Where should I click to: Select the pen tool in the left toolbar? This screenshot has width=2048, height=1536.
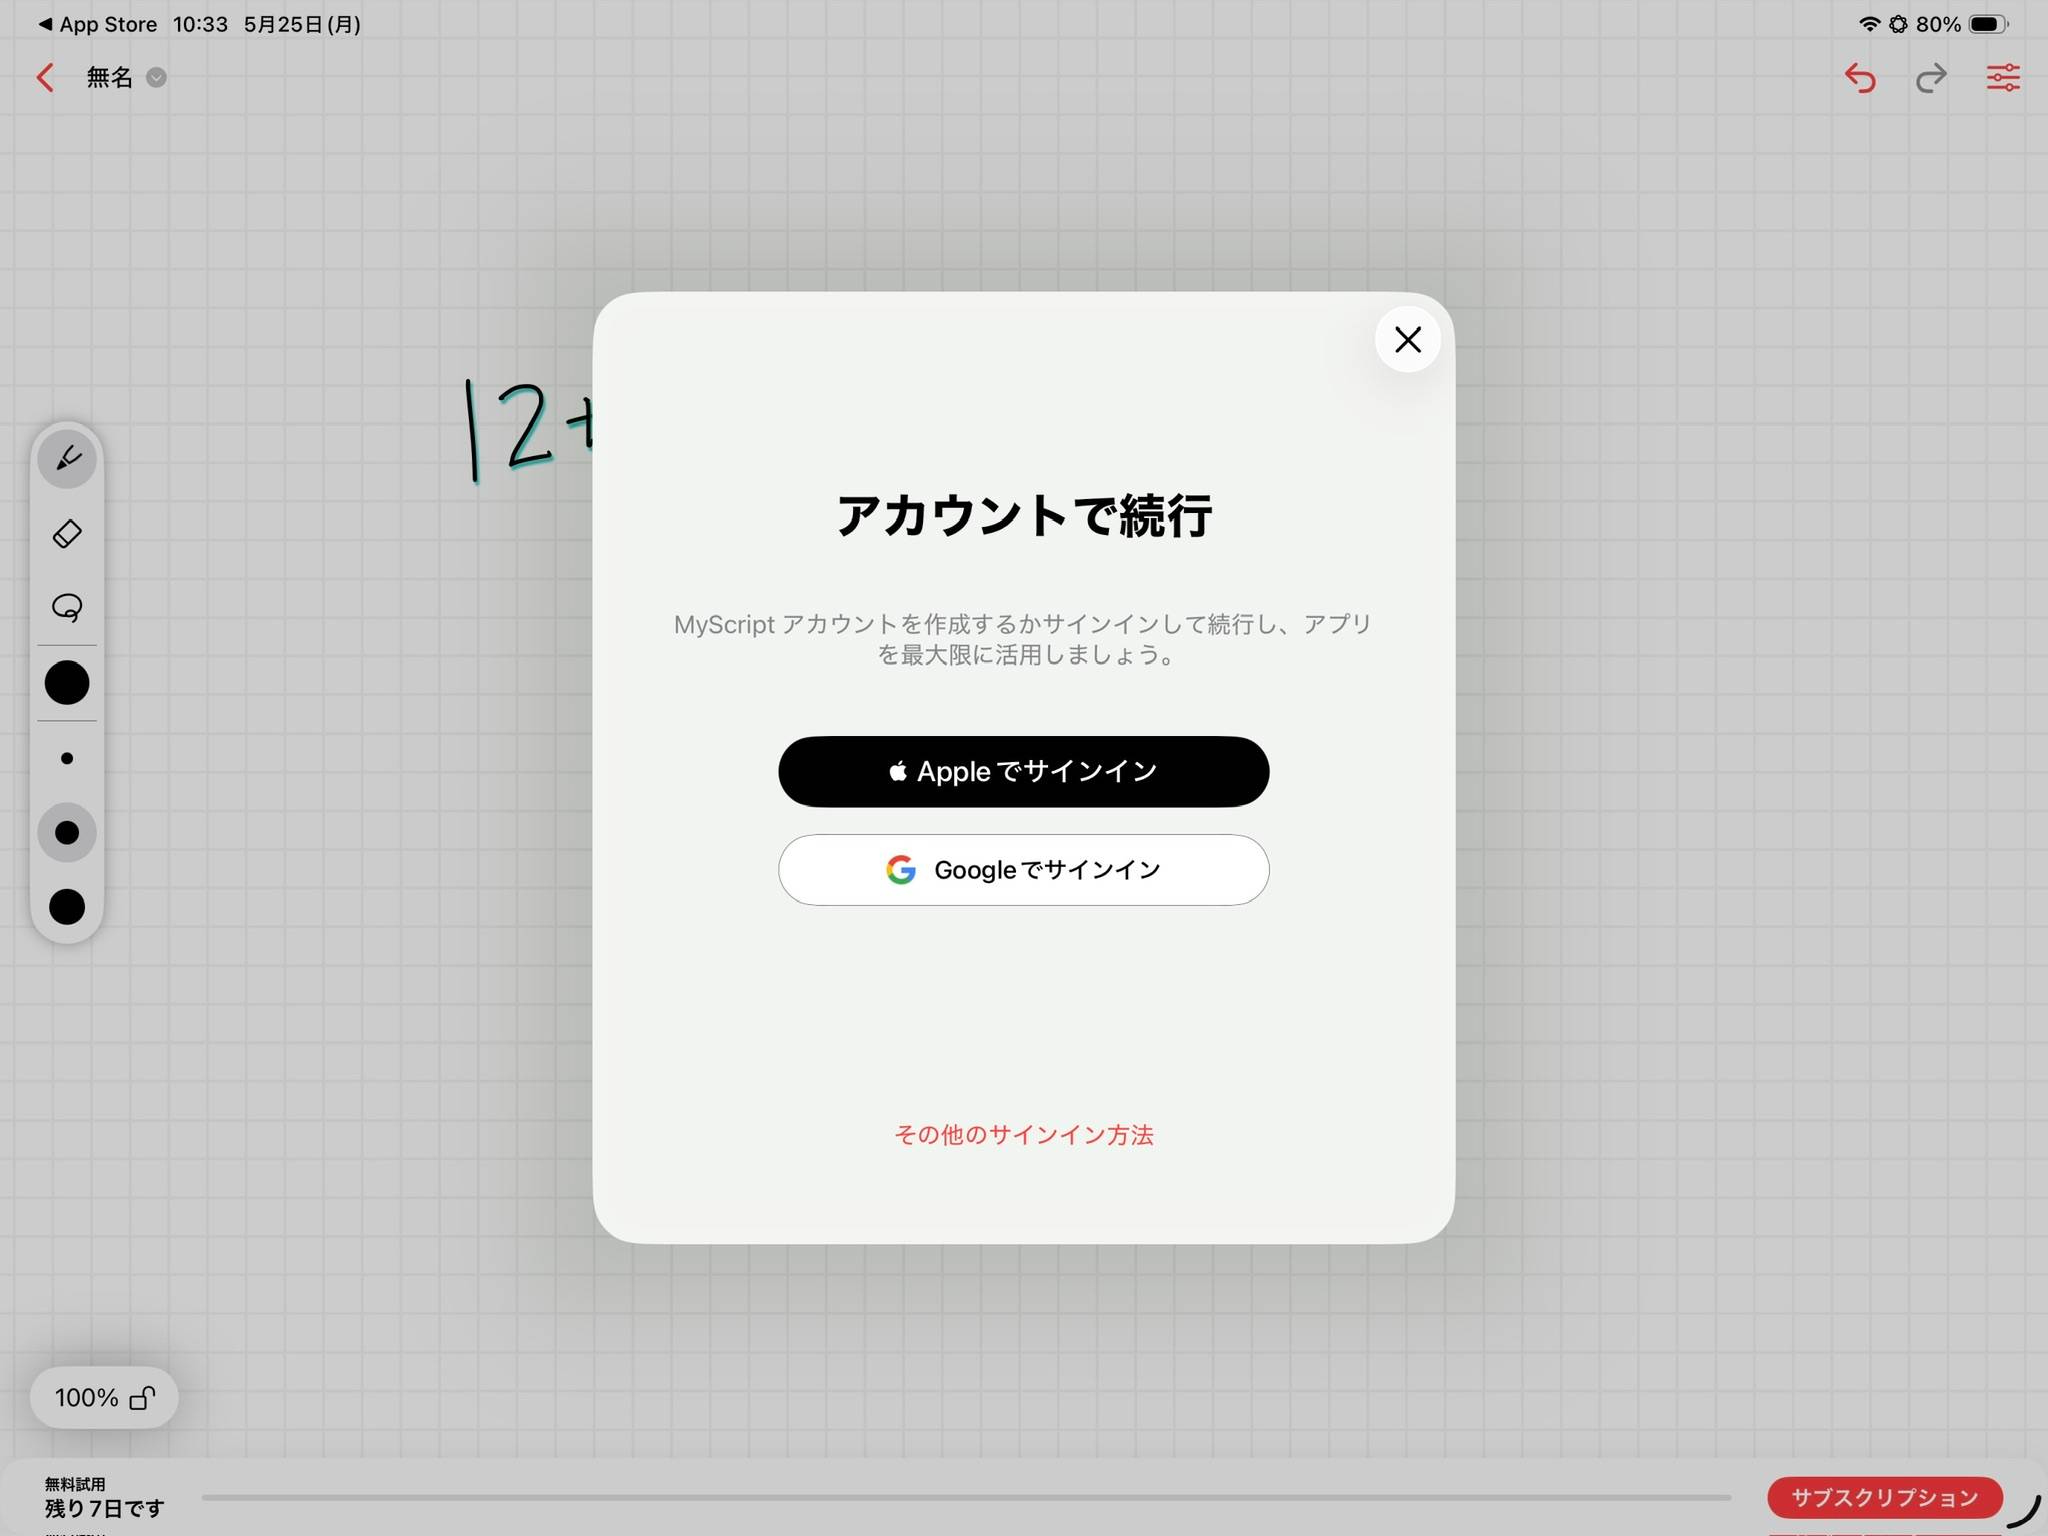[x=67, y=459]
